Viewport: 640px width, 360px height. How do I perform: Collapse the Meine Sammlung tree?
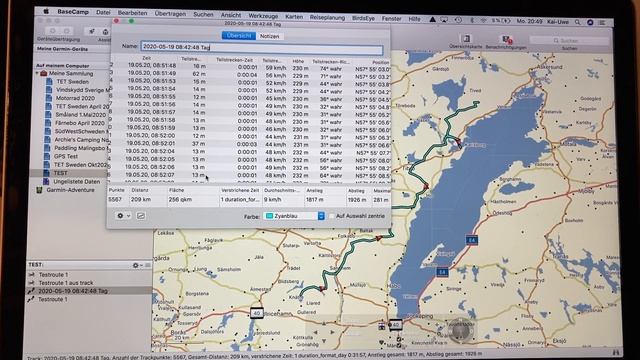click(x=38, y=73)
